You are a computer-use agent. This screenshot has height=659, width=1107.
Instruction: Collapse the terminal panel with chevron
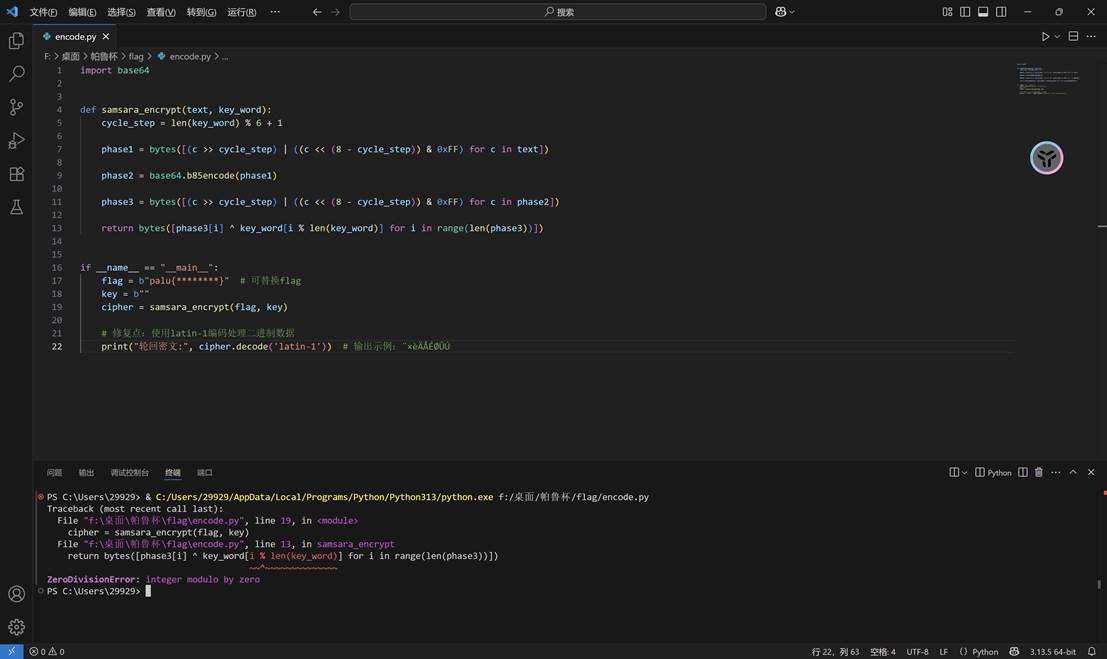(x=1073, y=472)
